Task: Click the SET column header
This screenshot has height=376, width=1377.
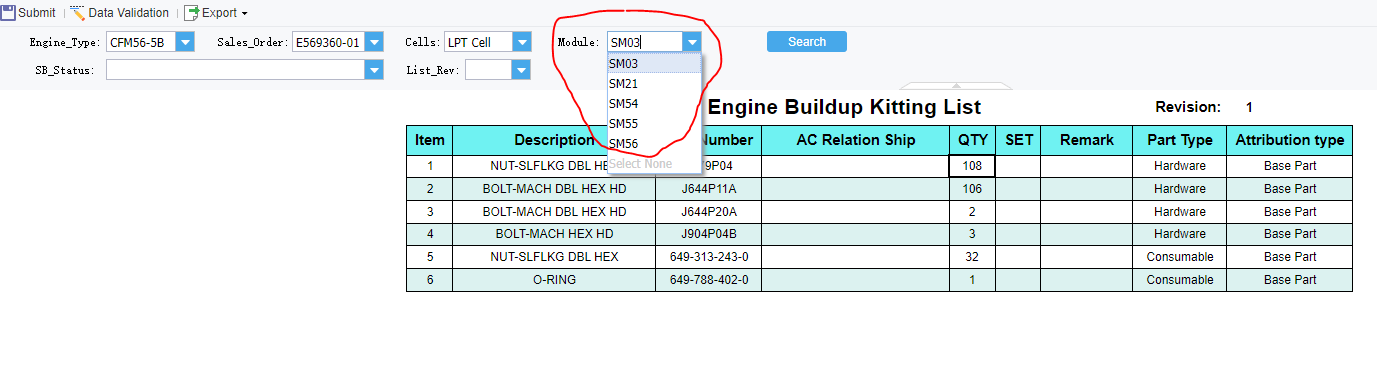Action: 1018,141
